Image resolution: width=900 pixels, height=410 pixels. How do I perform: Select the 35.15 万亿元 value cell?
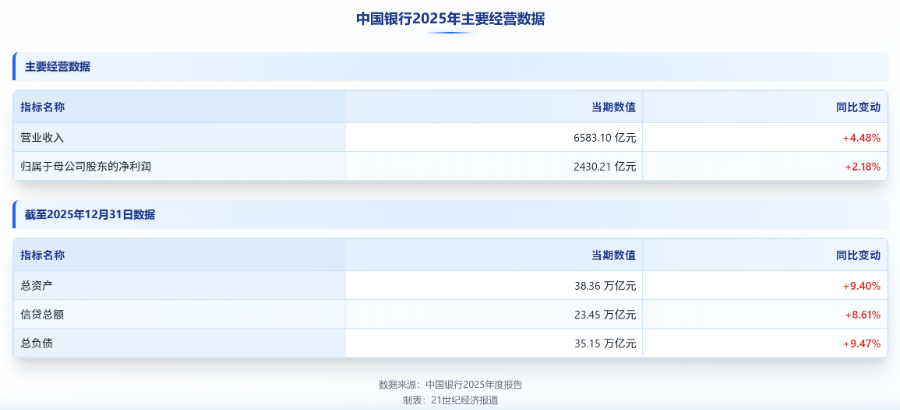(606, 343)
